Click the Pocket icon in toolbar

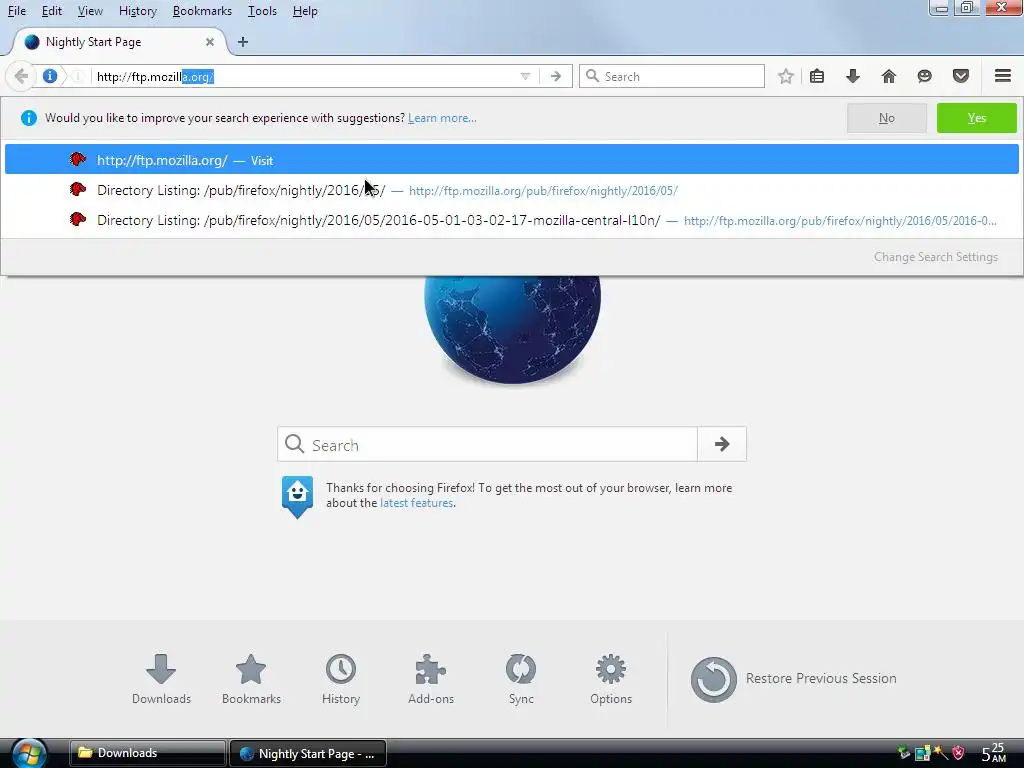point(960,76)
